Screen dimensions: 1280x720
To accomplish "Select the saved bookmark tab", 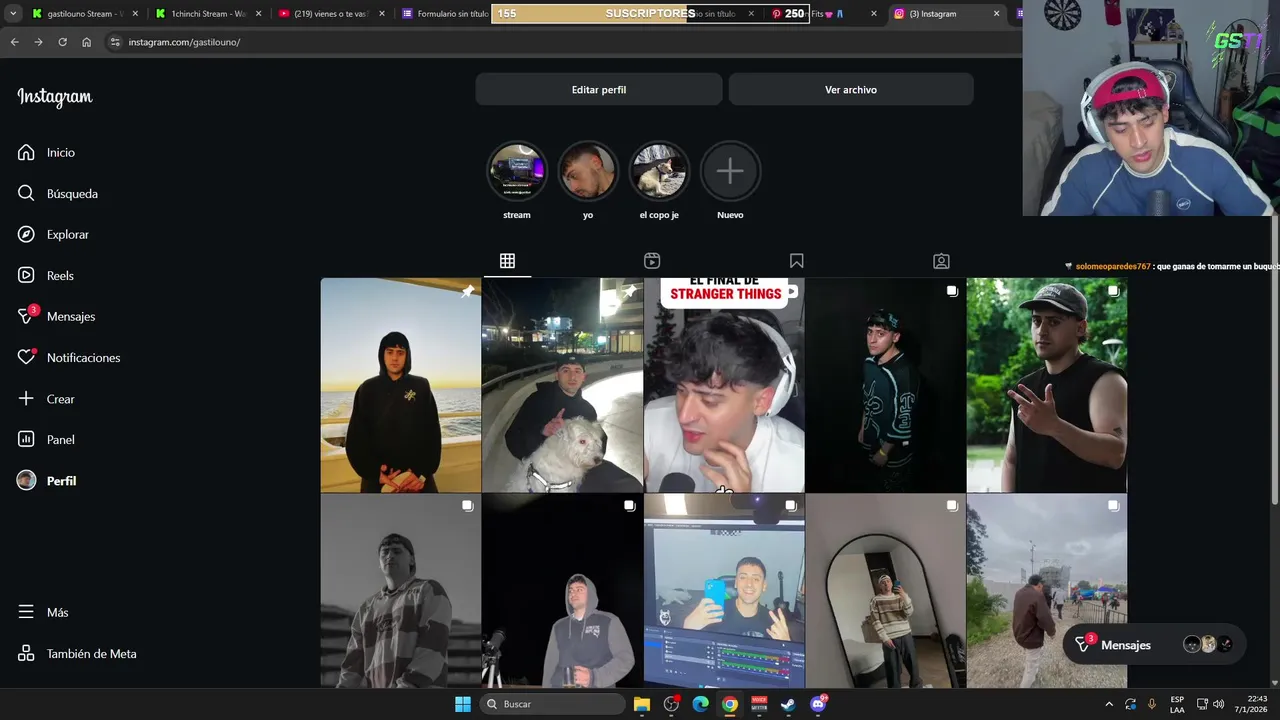I will click(796, 261).
